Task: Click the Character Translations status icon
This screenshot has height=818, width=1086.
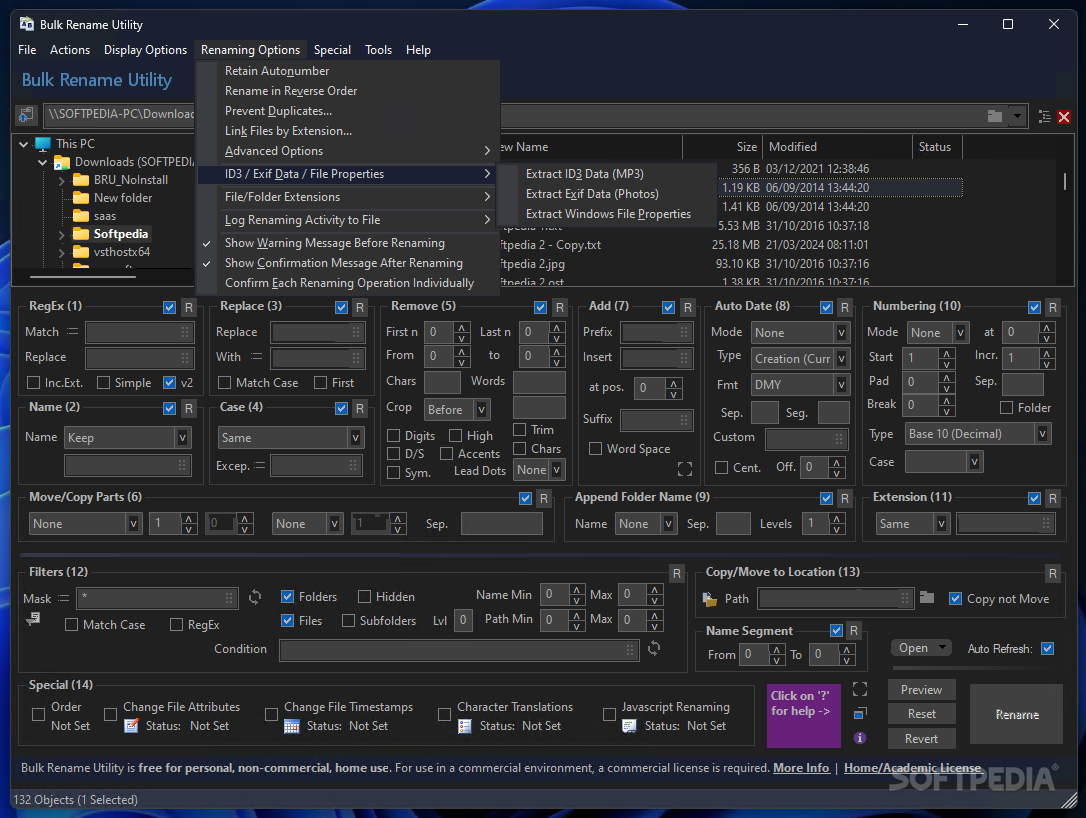Action: click(465, 726)
